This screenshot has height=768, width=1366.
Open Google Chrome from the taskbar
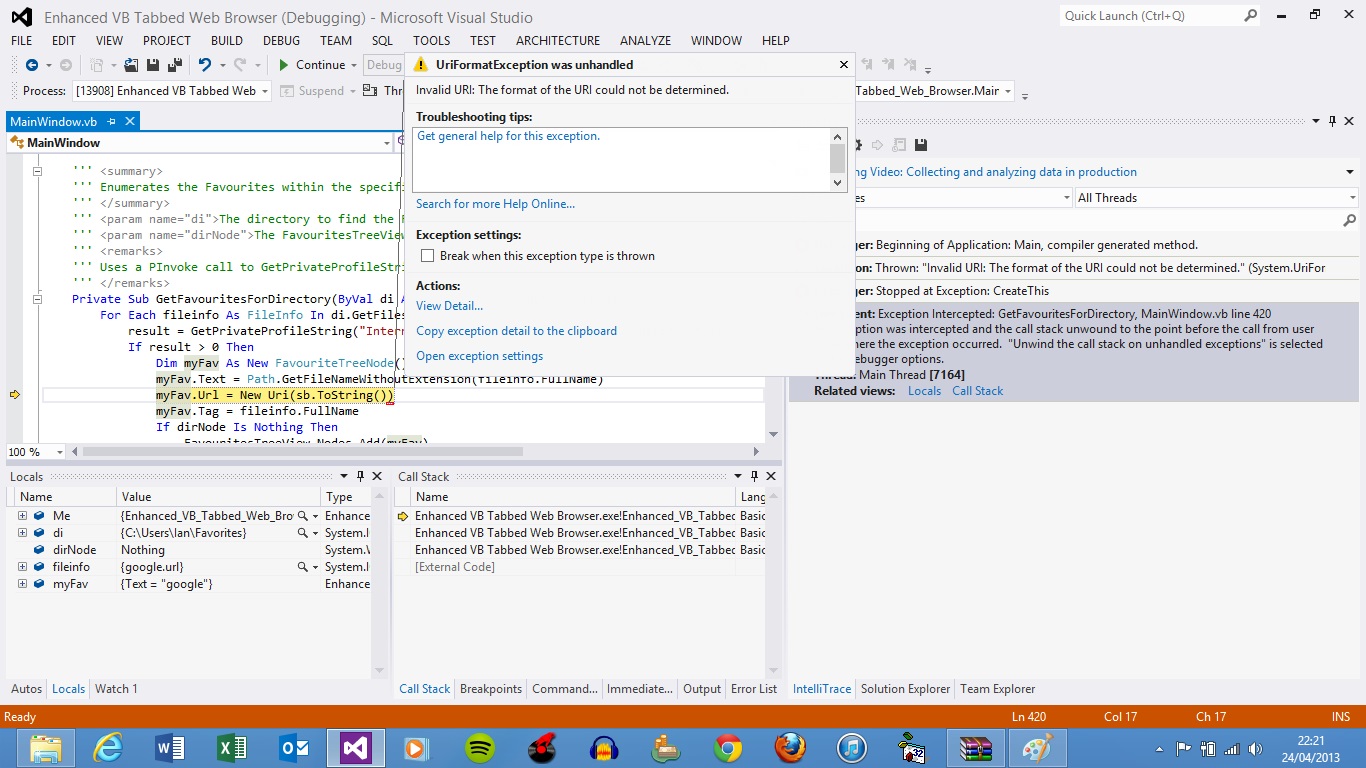[728, 748]
